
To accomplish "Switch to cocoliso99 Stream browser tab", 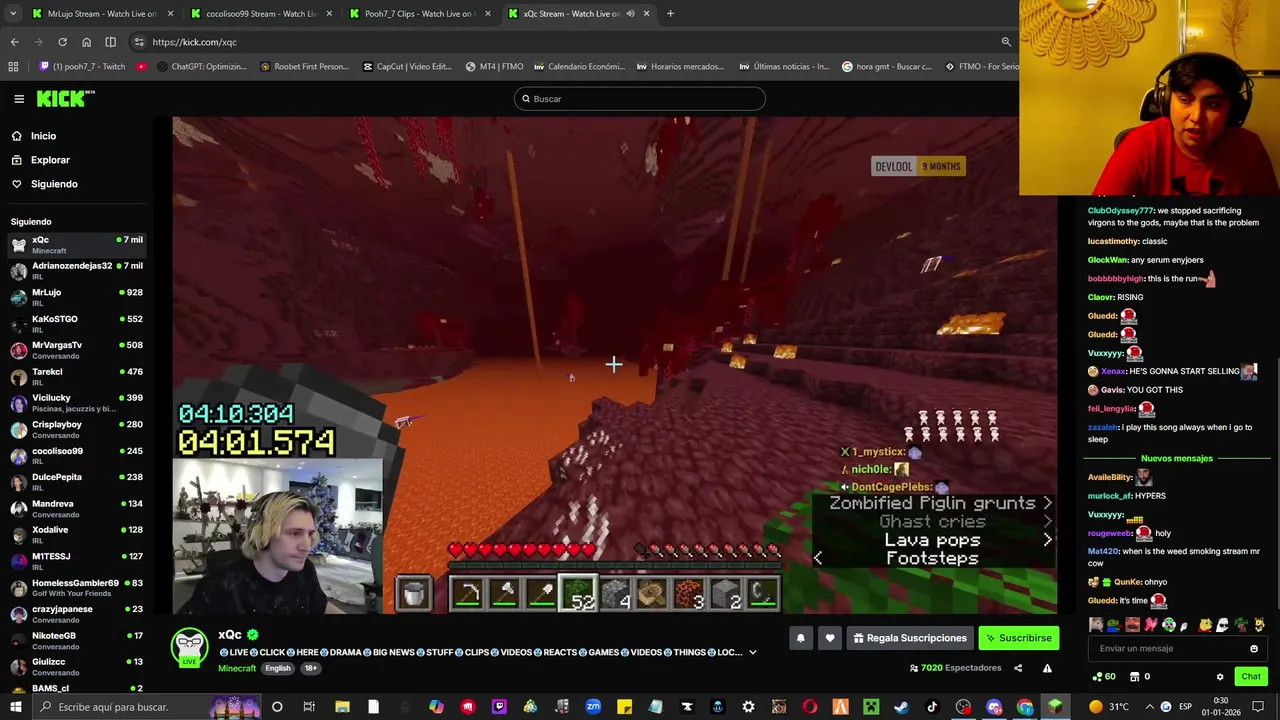I will coord(261,14).
